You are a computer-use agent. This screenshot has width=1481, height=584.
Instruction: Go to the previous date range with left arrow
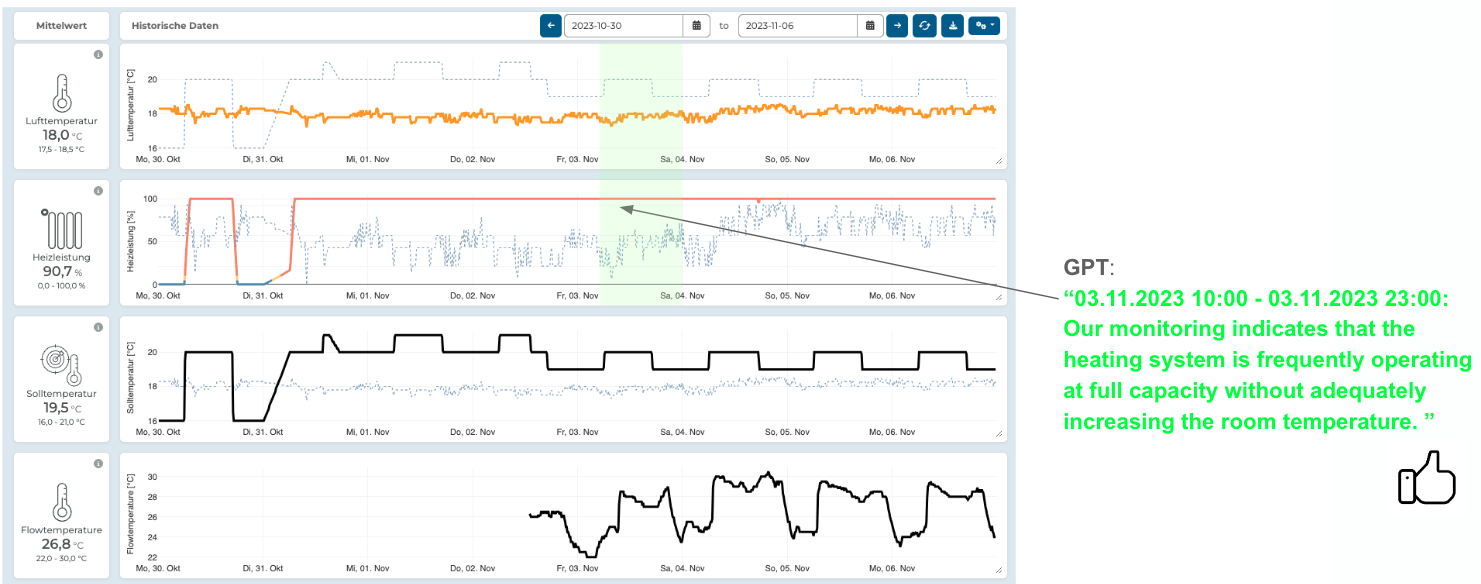[x=551, y=26]
